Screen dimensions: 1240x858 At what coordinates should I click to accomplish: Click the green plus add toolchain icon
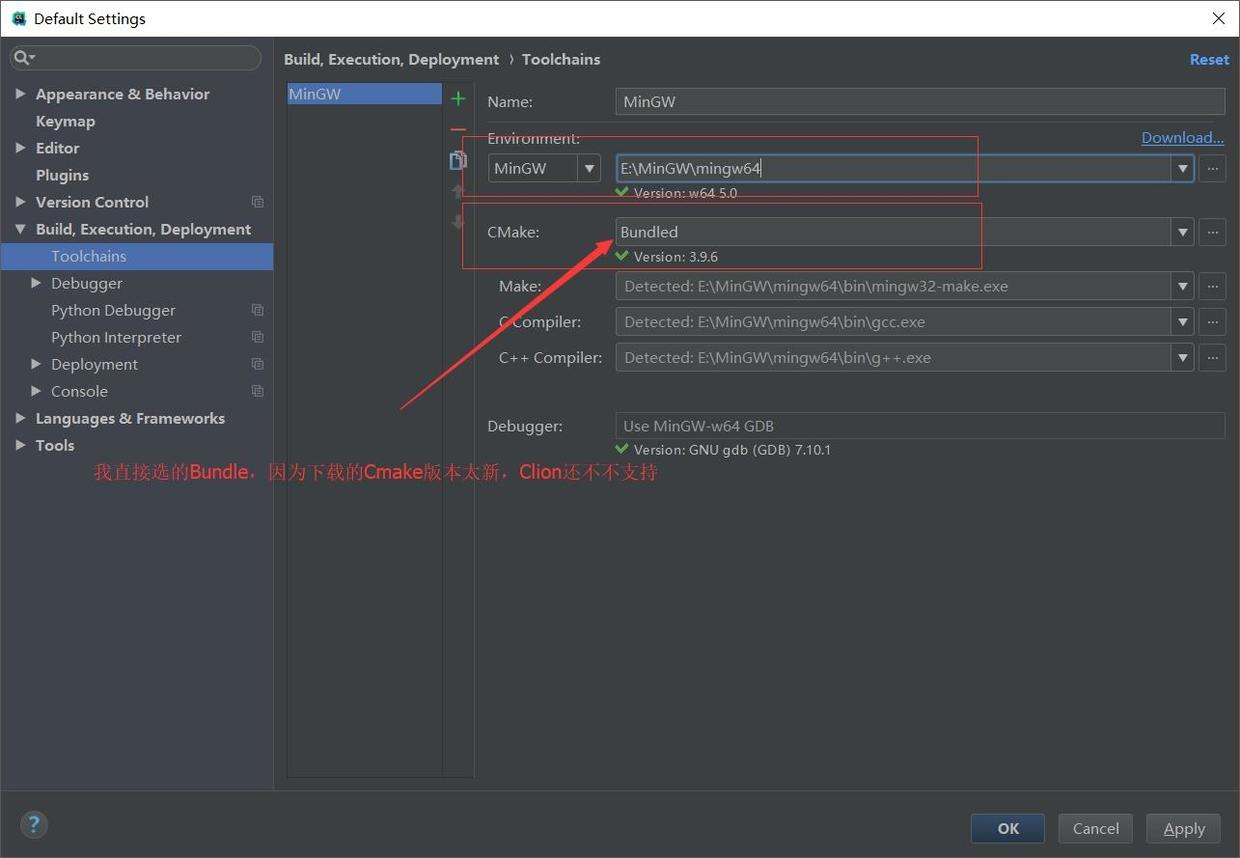(x=458, y=98)
